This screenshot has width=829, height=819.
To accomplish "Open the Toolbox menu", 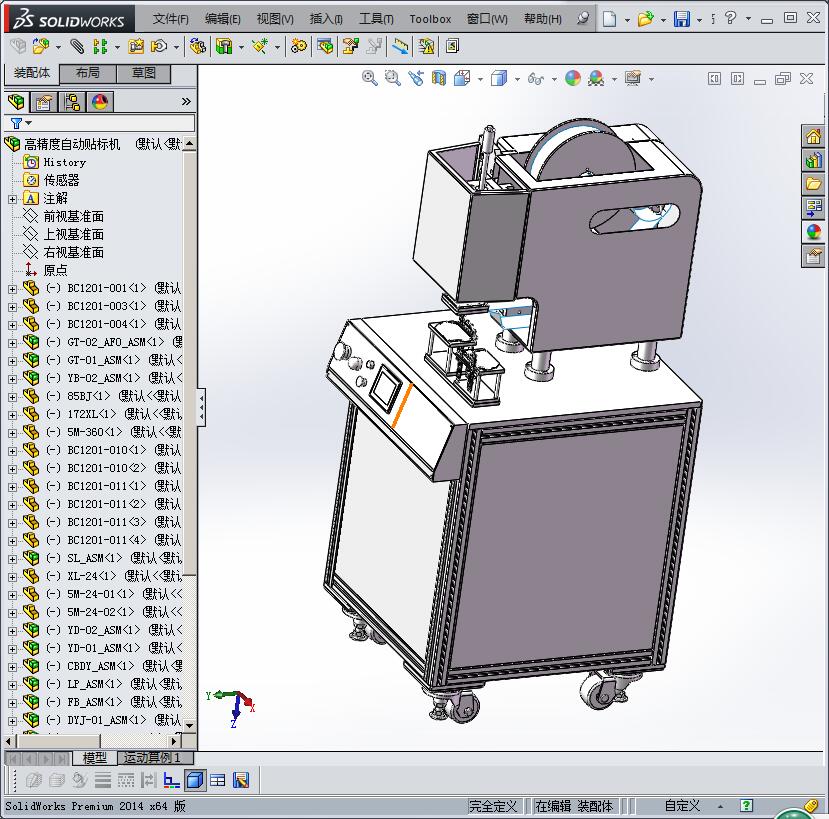I will 430,20.
